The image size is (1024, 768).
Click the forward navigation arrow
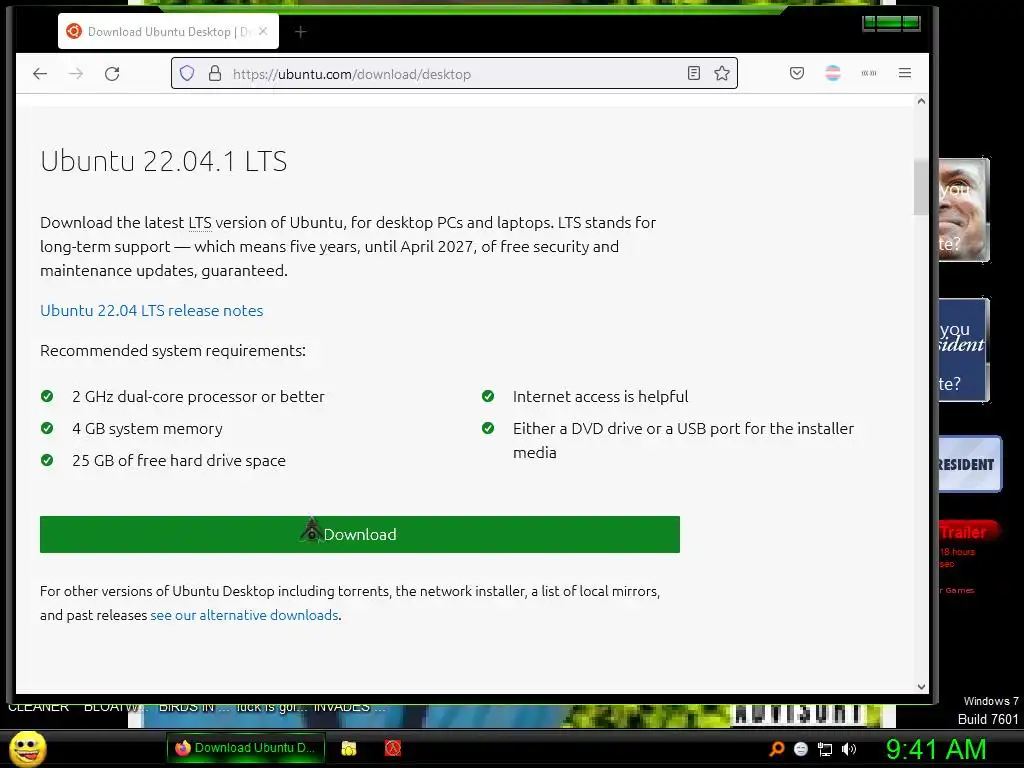[76, 74]
